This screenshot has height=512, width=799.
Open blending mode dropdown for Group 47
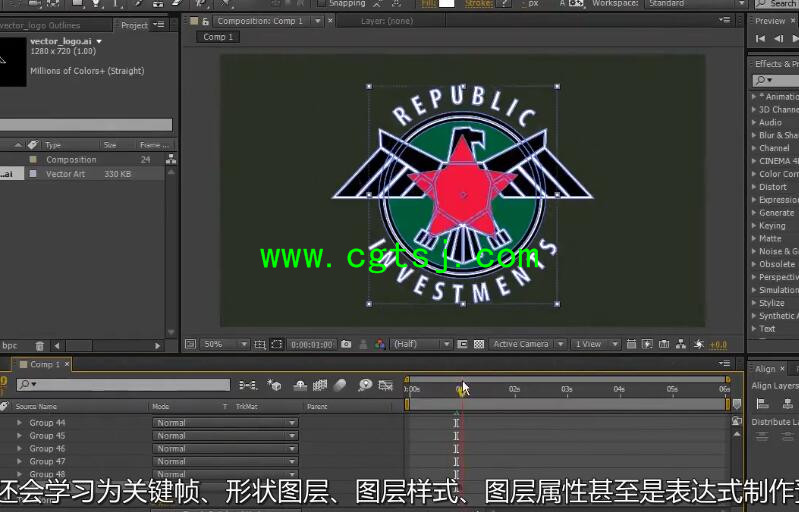point(225,461)
